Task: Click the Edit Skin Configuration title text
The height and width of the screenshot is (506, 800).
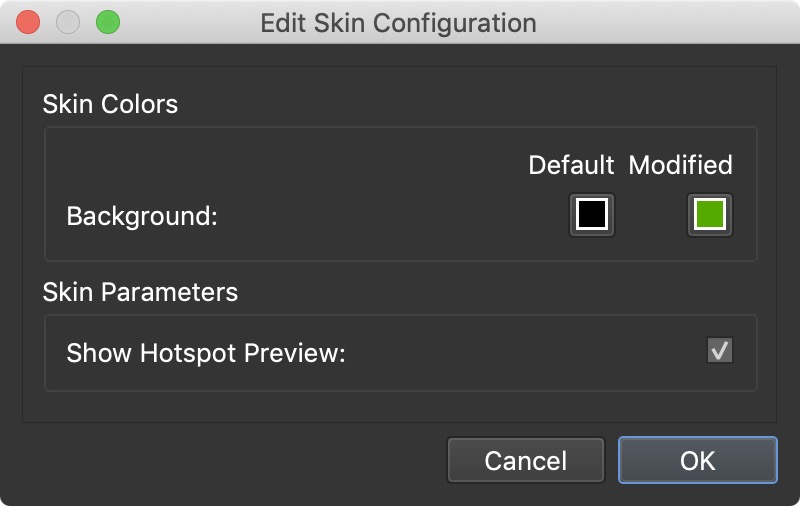Action: pyautogui.click(x=398, y=22)
